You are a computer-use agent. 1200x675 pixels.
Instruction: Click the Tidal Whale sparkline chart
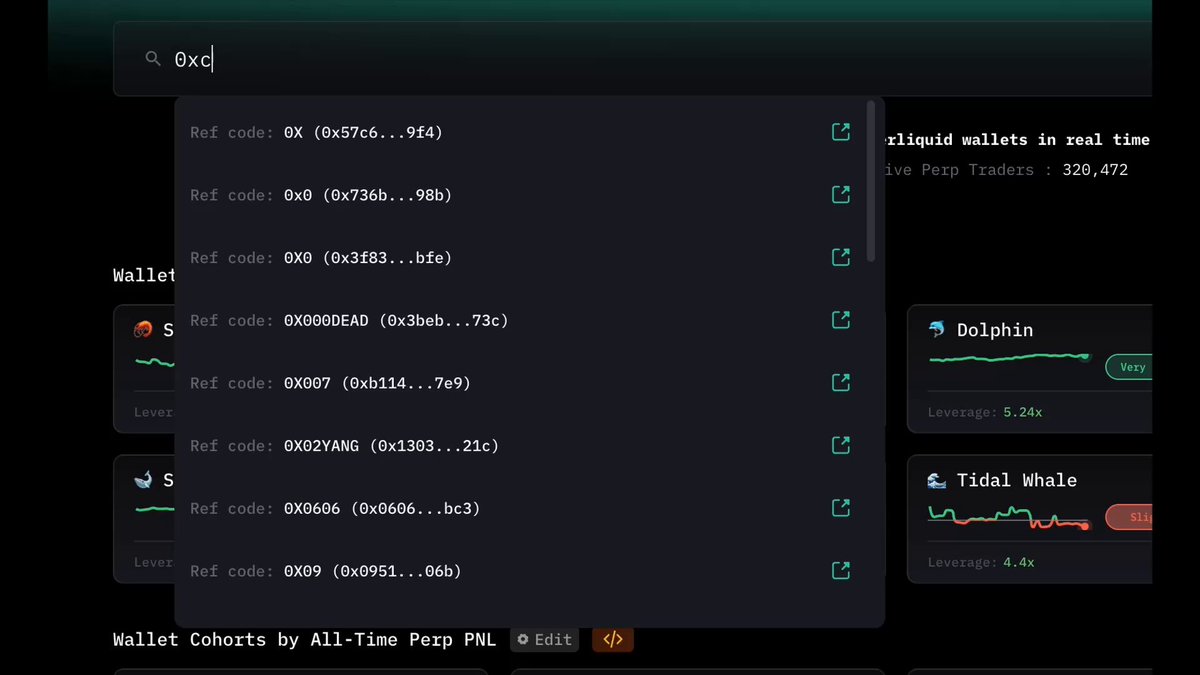1008,517
